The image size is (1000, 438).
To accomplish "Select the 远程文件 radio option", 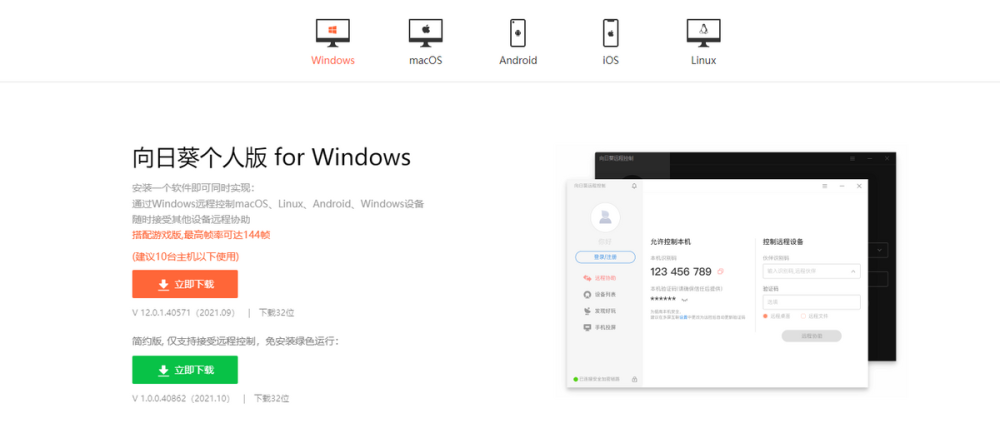I will click(x=816, y=316).
